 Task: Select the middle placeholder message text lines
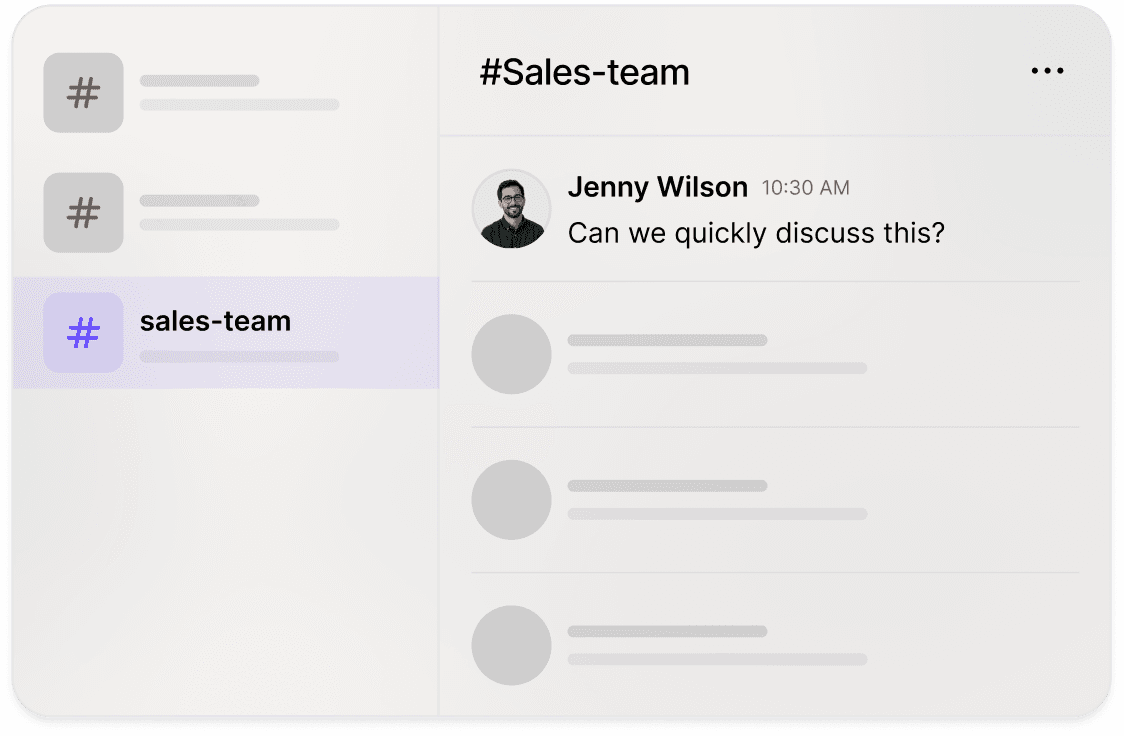coord(718,500)
